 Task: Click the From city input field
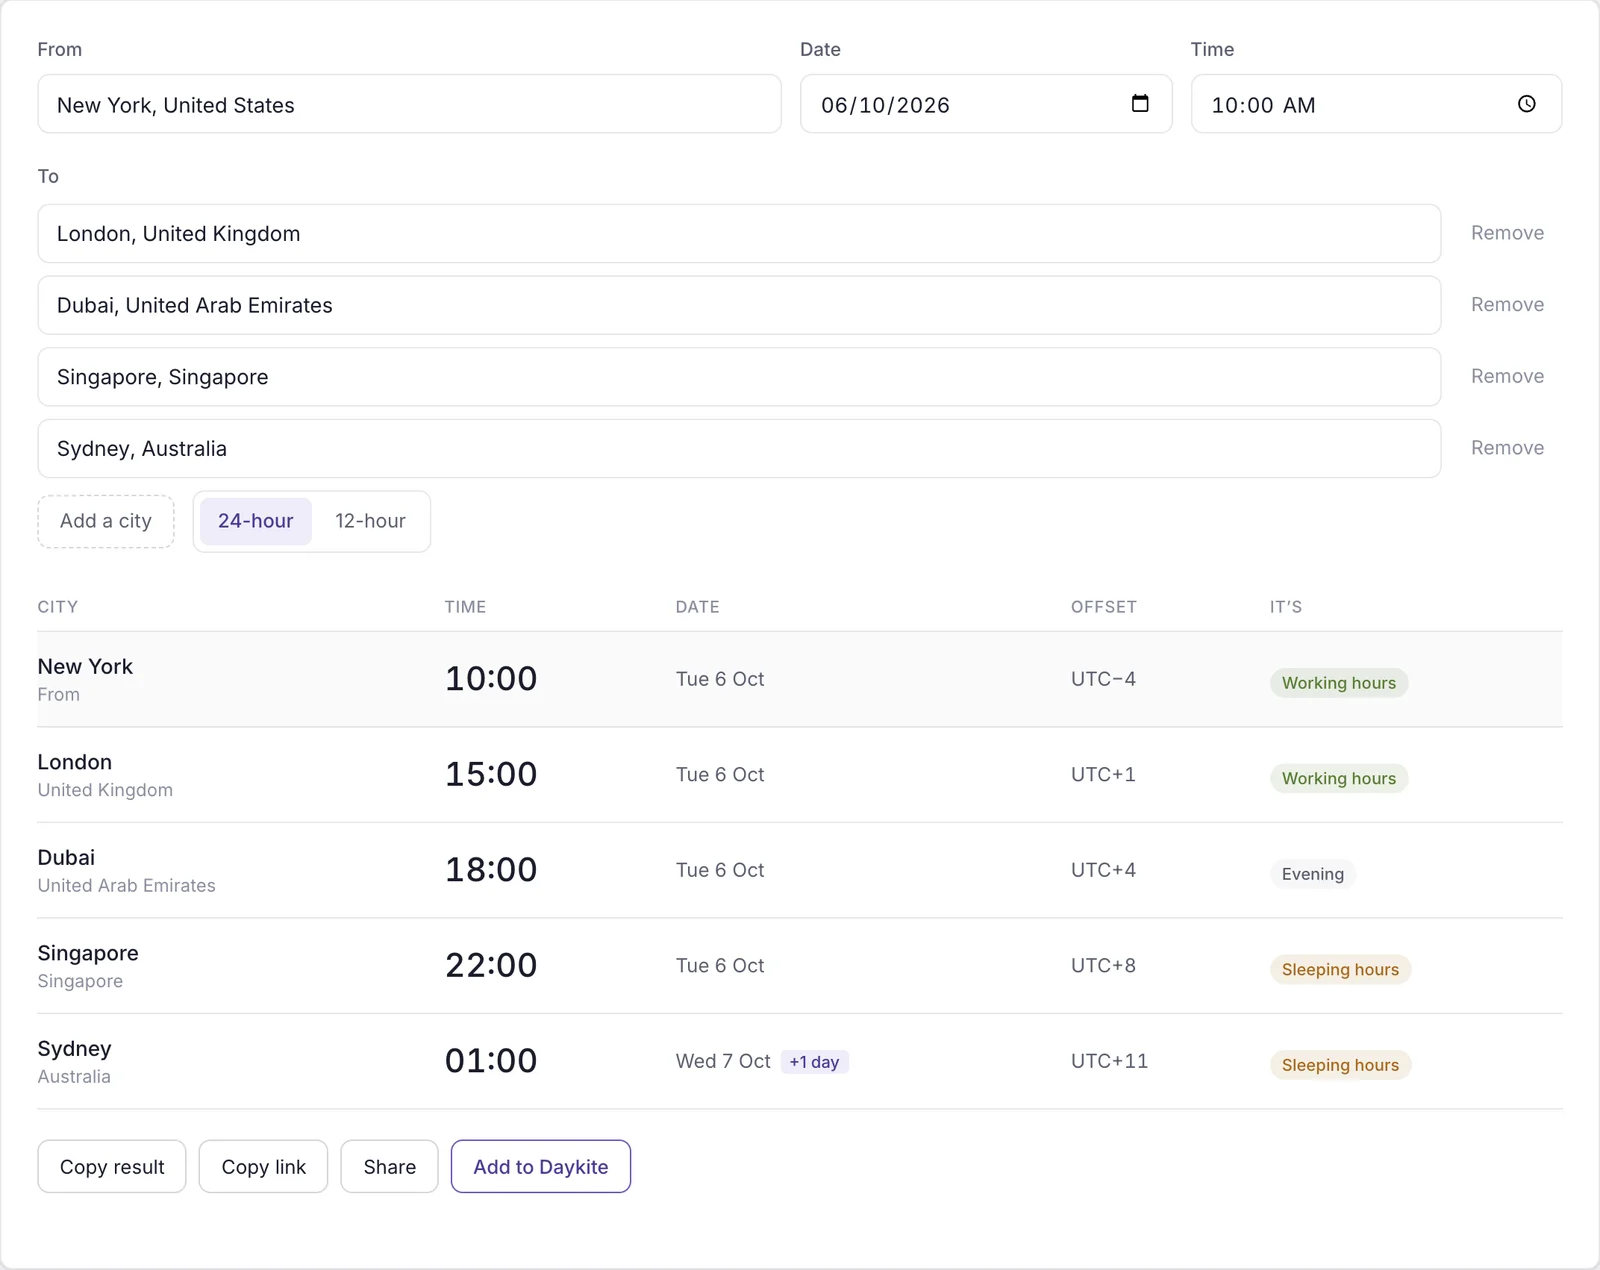point(409,104)
